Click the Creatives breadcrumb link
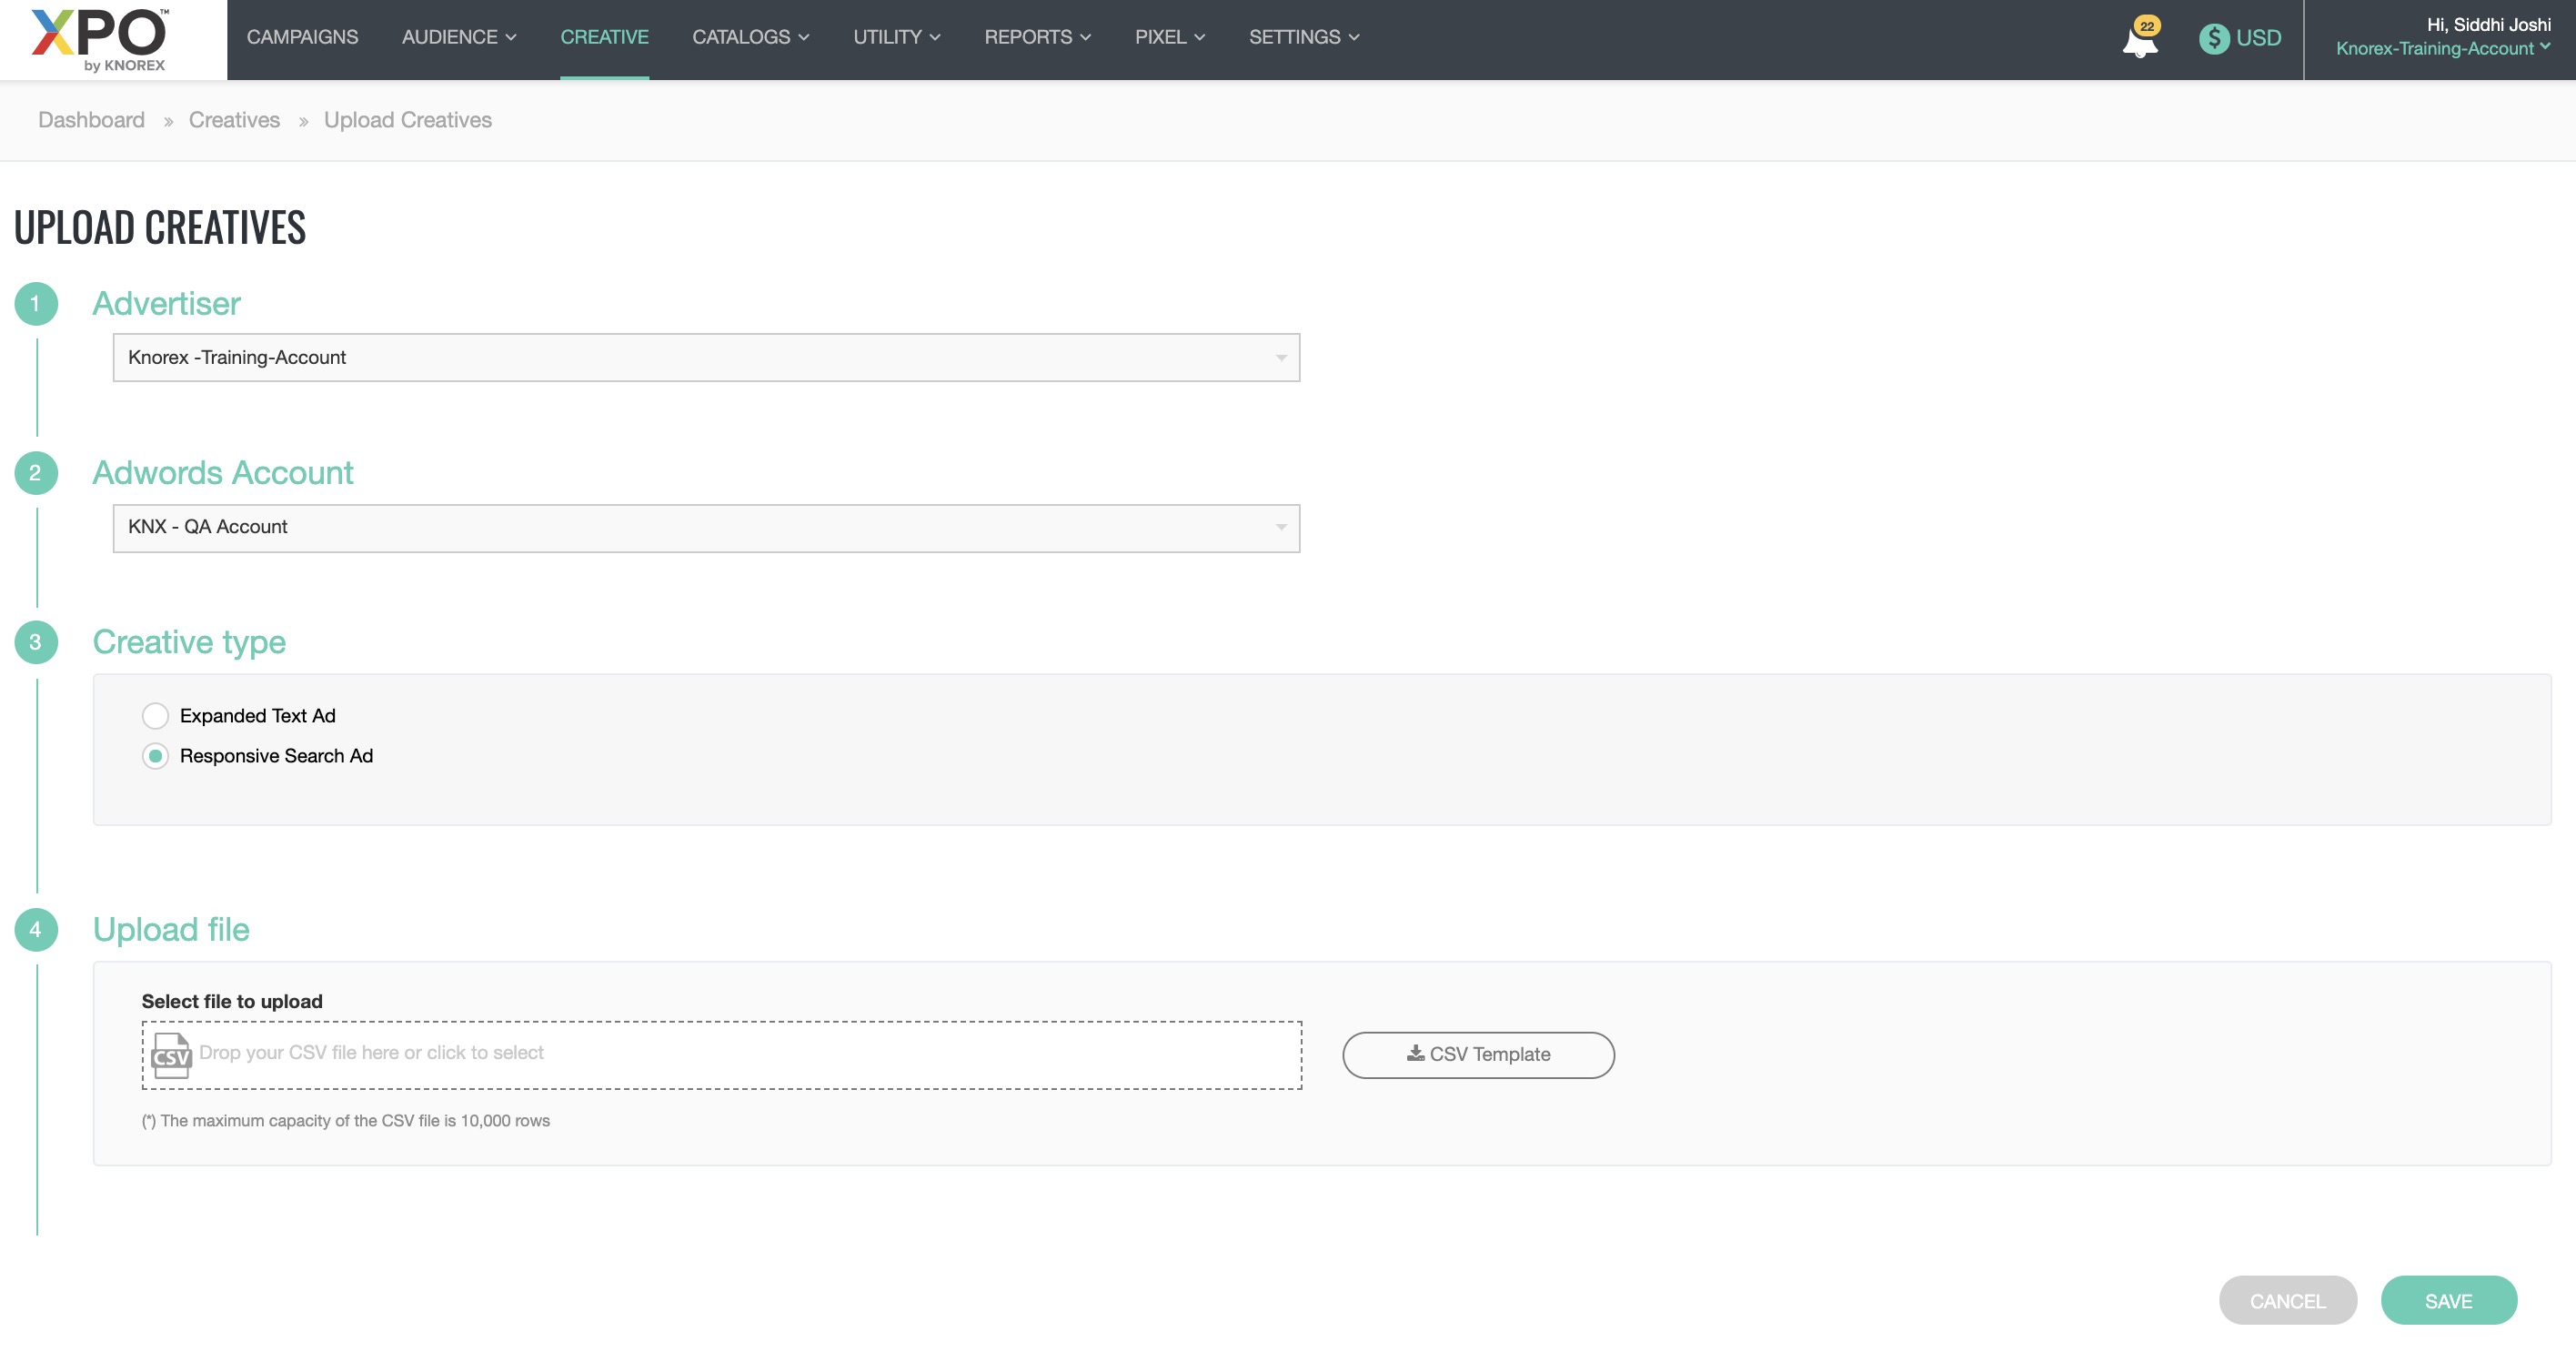 point(234,120)
